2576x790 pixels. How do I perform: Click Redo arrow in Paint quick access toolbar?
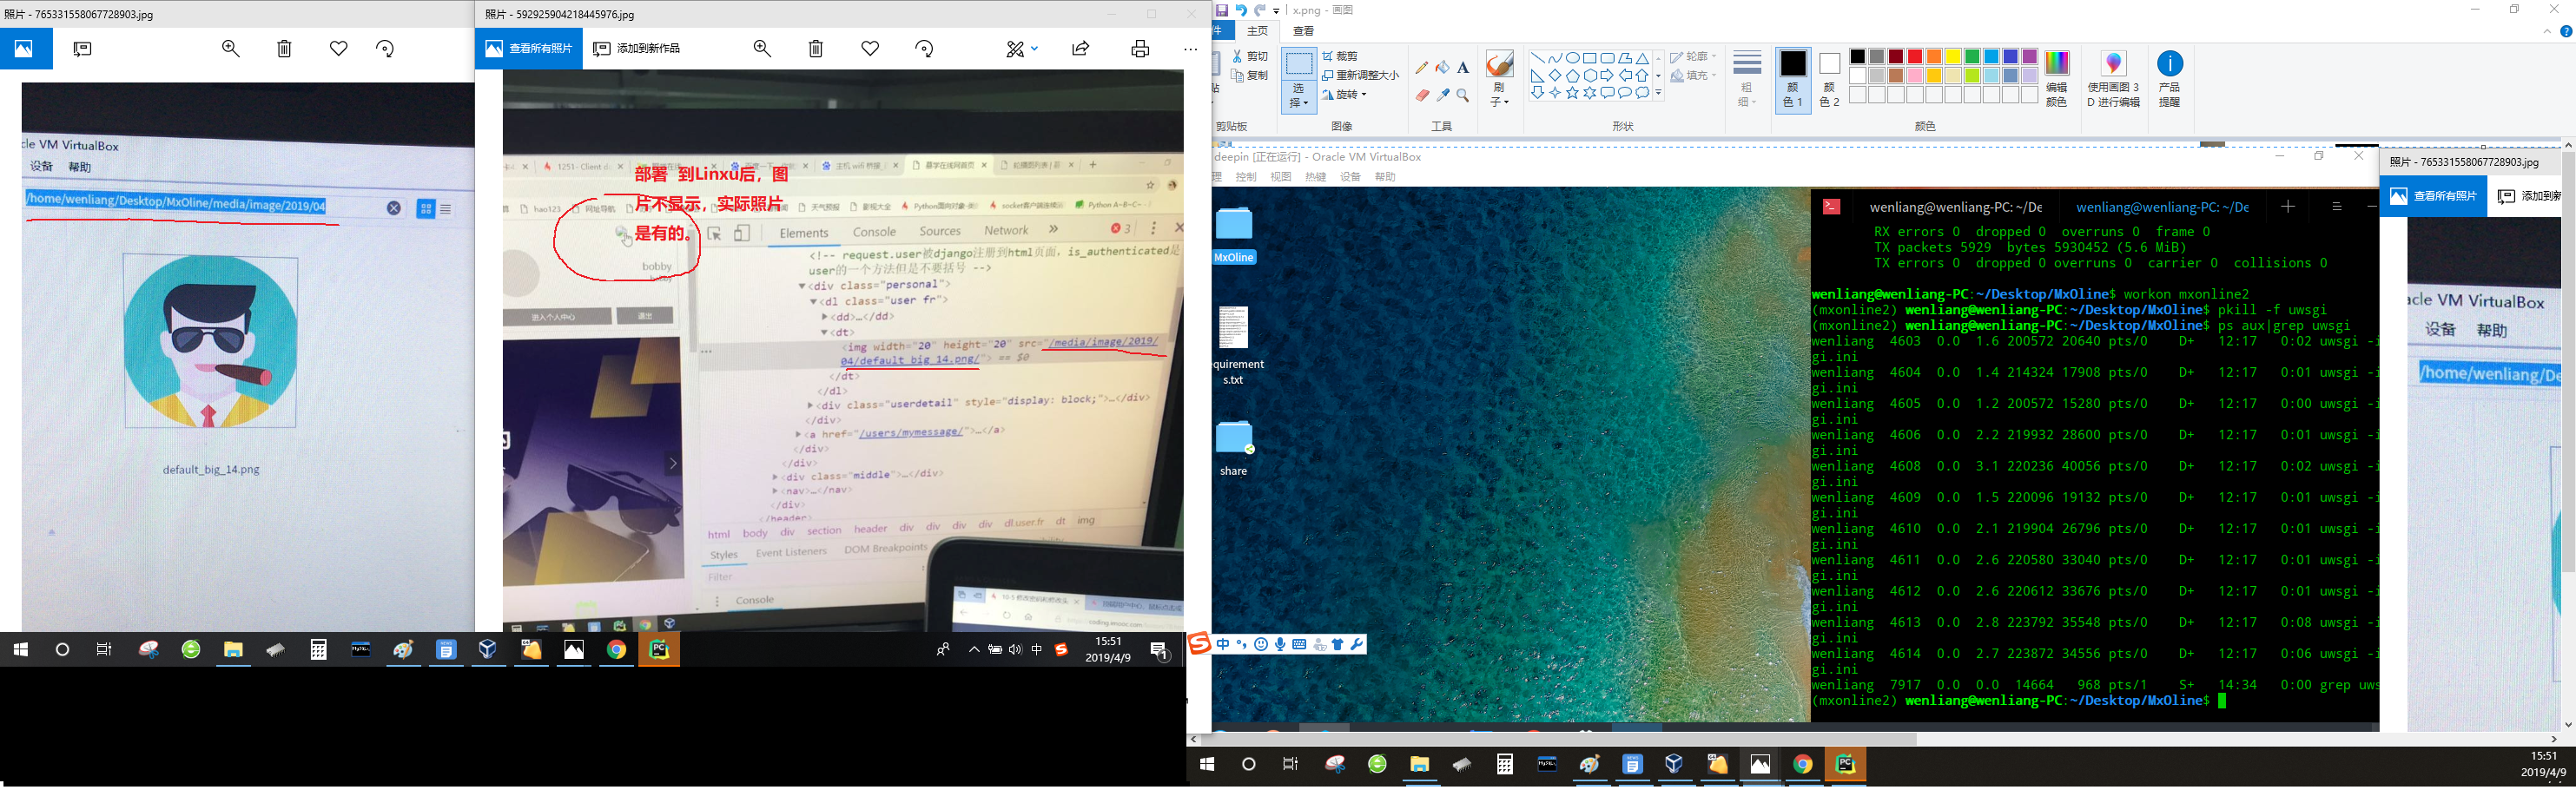[1260, 10]
